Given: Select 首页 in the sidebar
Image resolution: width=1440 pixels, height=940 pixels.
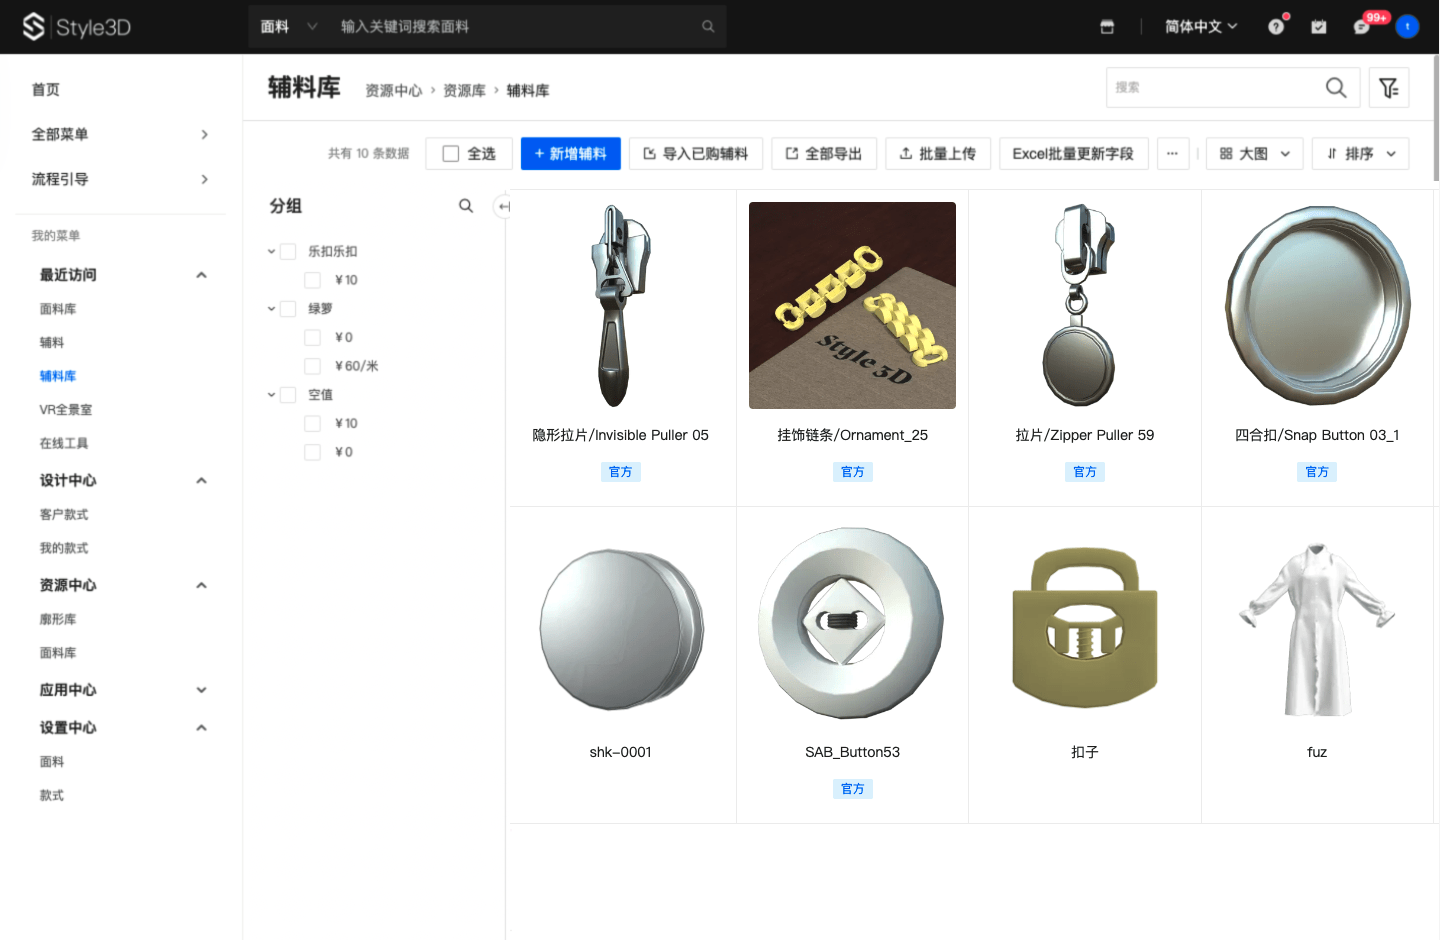Looking at the screenshot, I should pos(46,90).
